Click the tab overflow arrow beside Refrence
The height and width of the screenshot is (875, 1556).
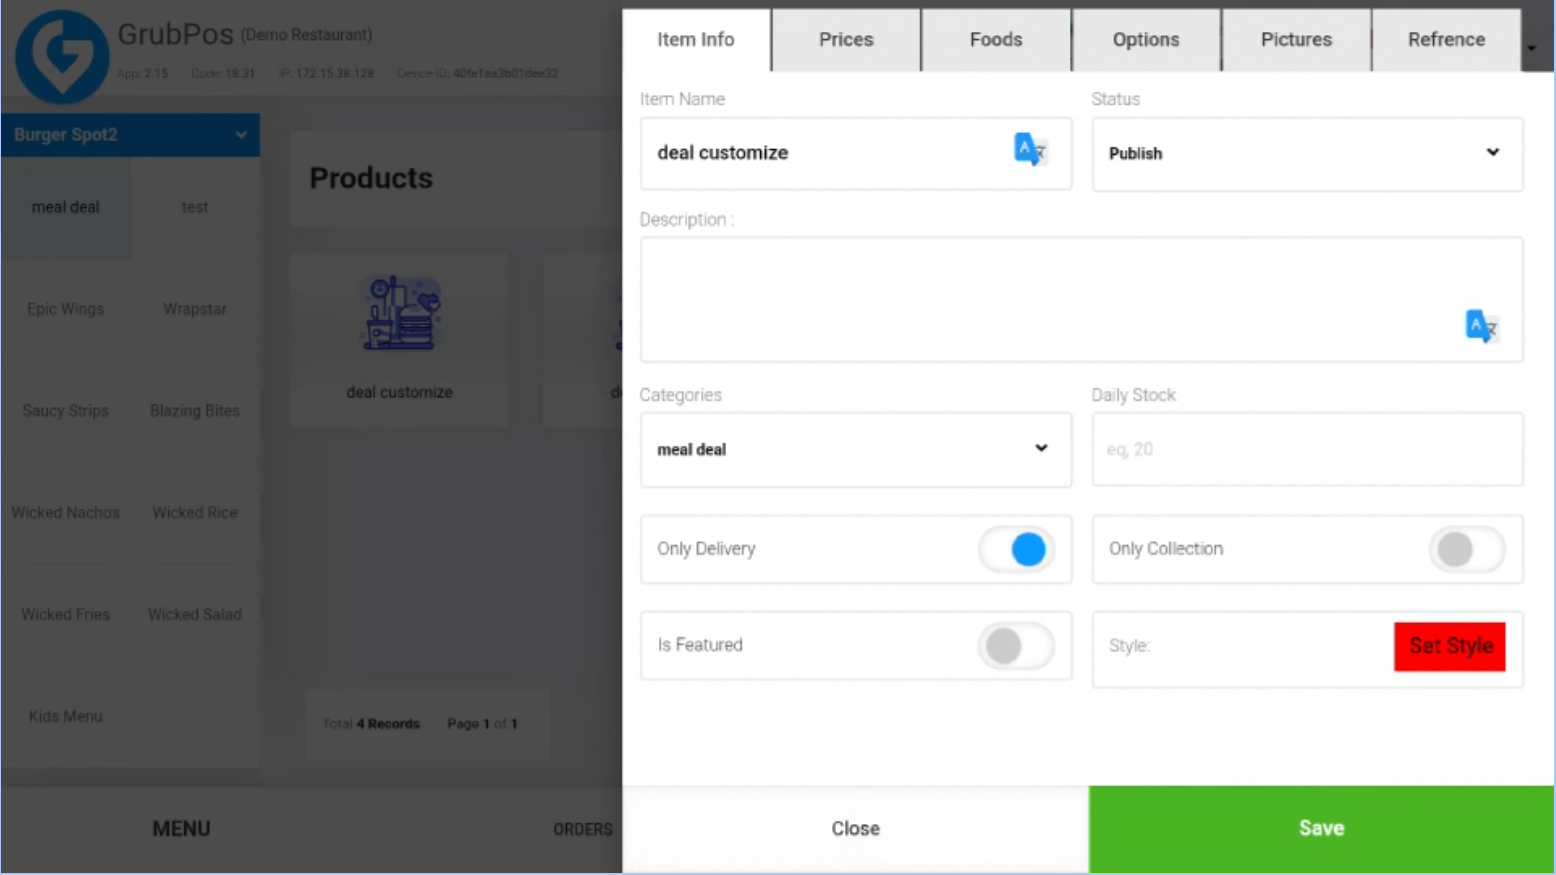pyautogui.click(x=1531, y=47)
